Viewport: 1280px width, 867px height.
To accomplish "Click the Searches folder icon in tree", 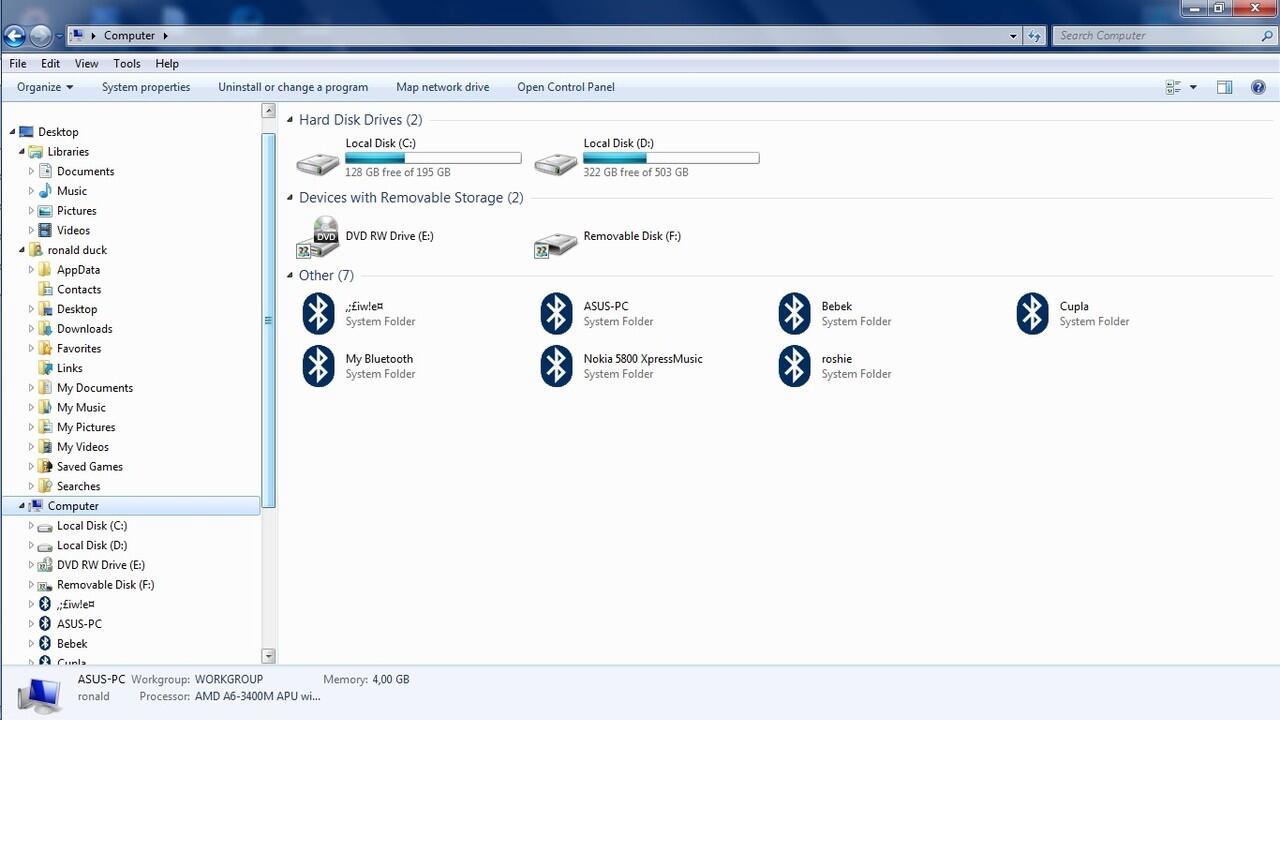I will coord(45,486).
